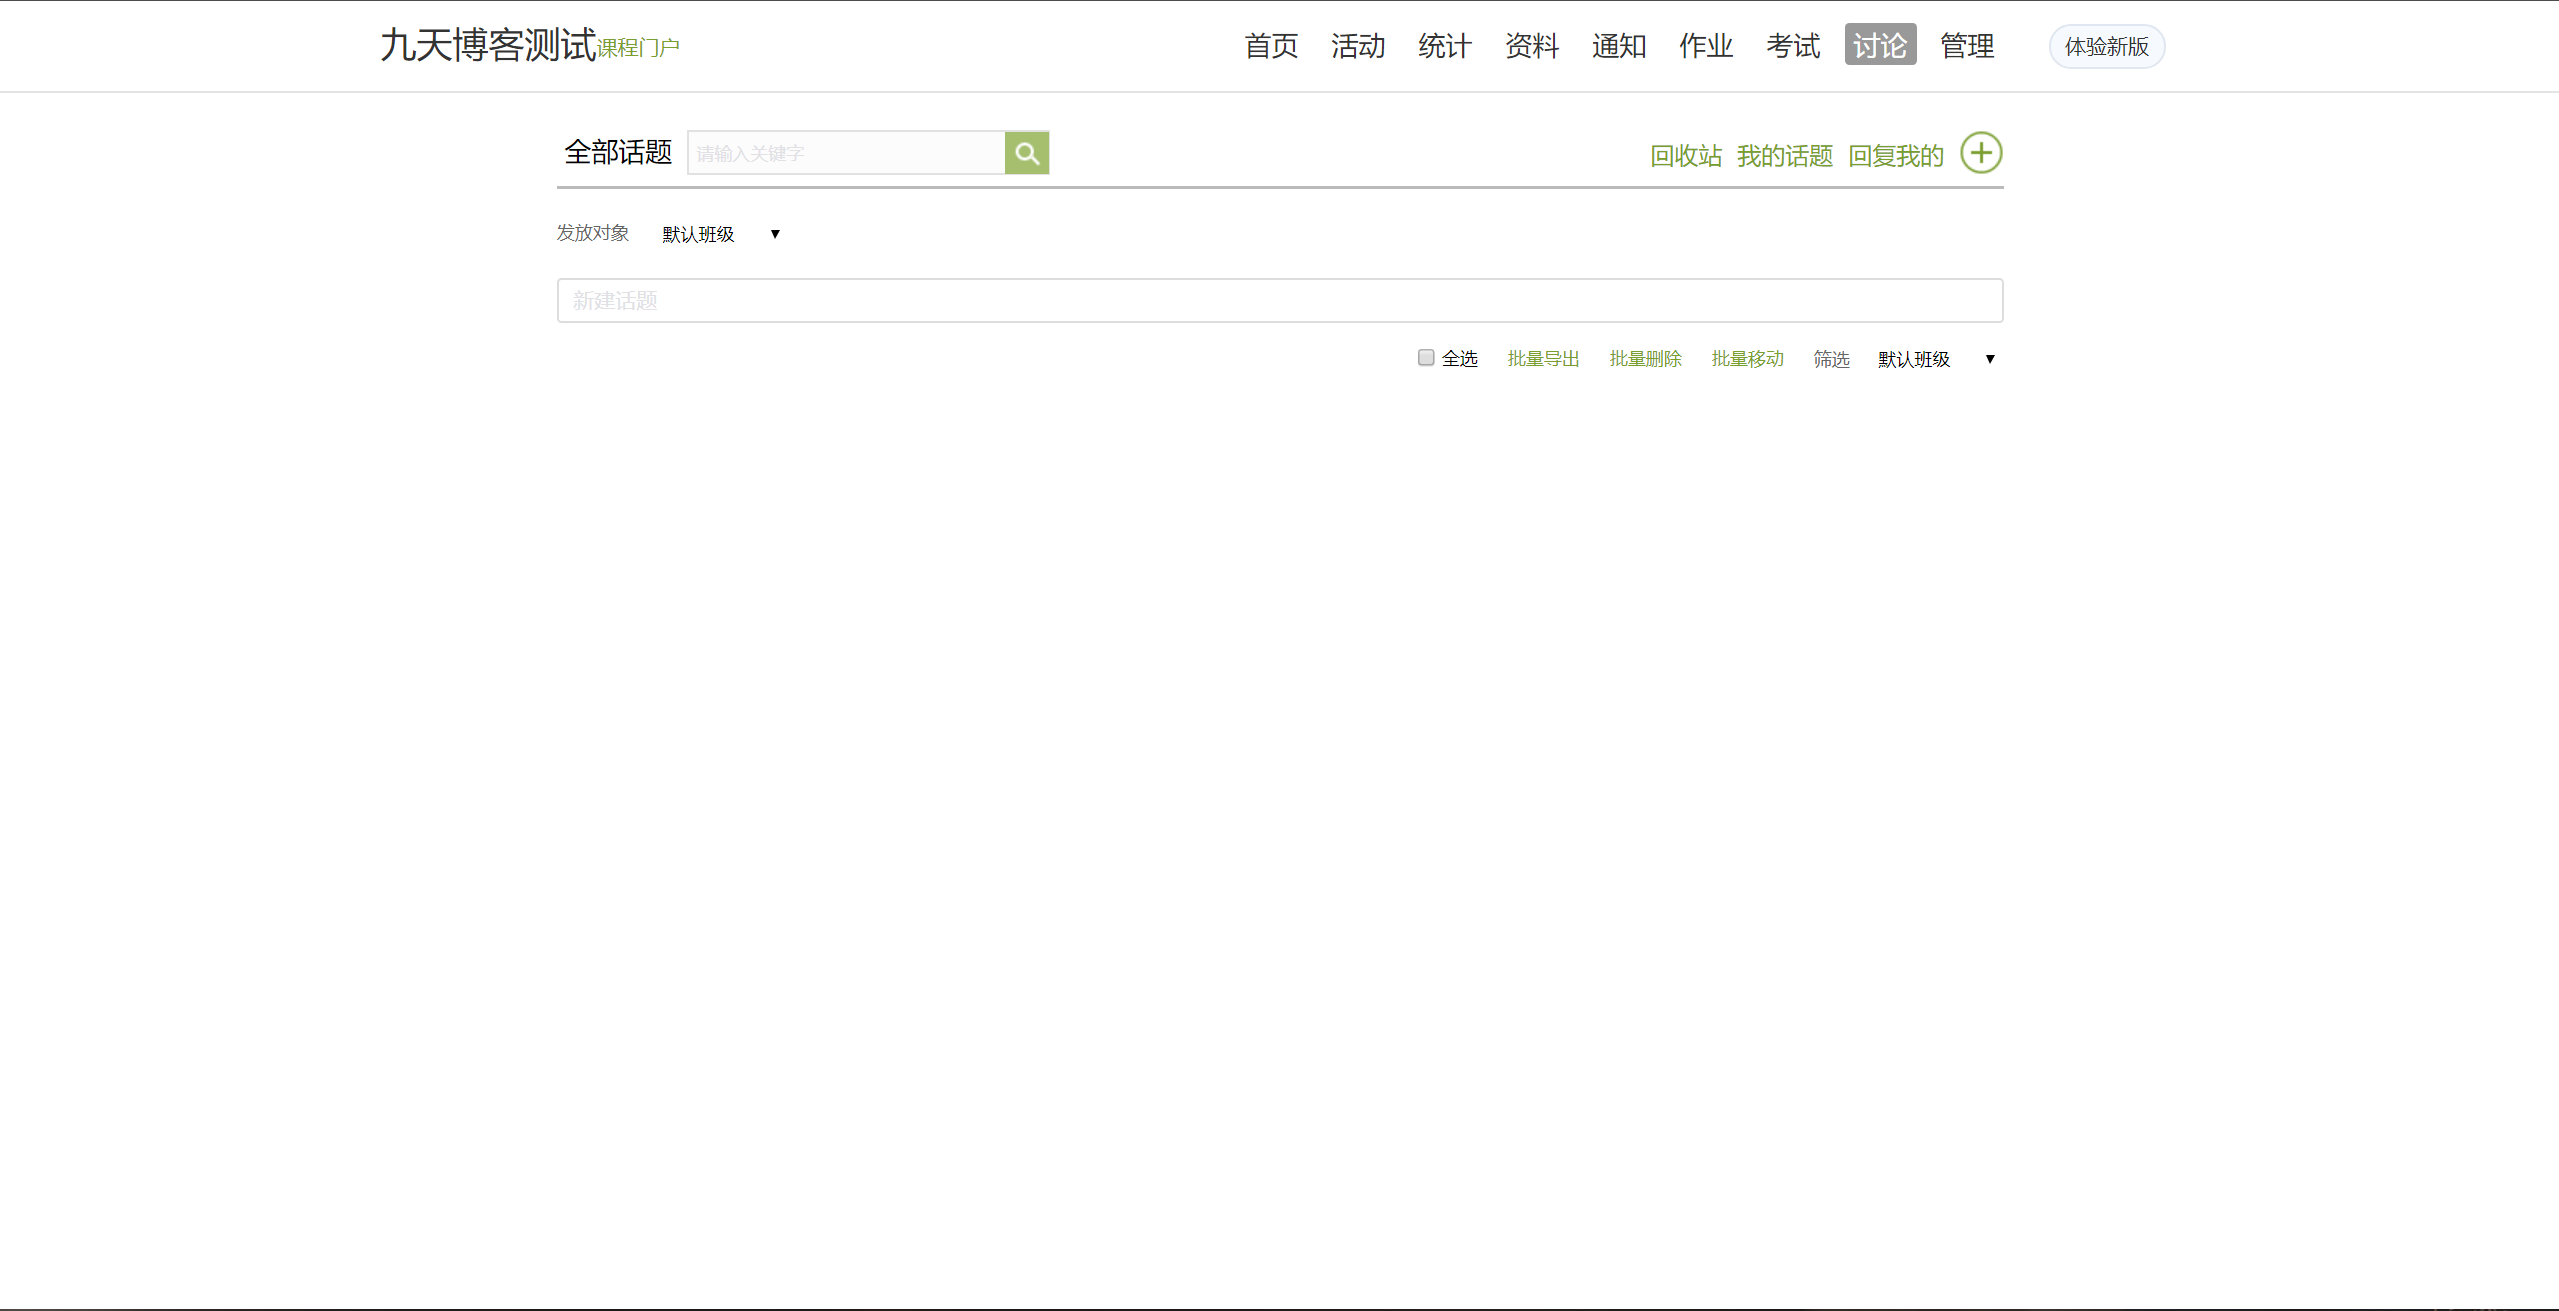Viewport: 2559px width, 1311px height.
Task: Click the 体验新版 button
Action: [2106, 46]
